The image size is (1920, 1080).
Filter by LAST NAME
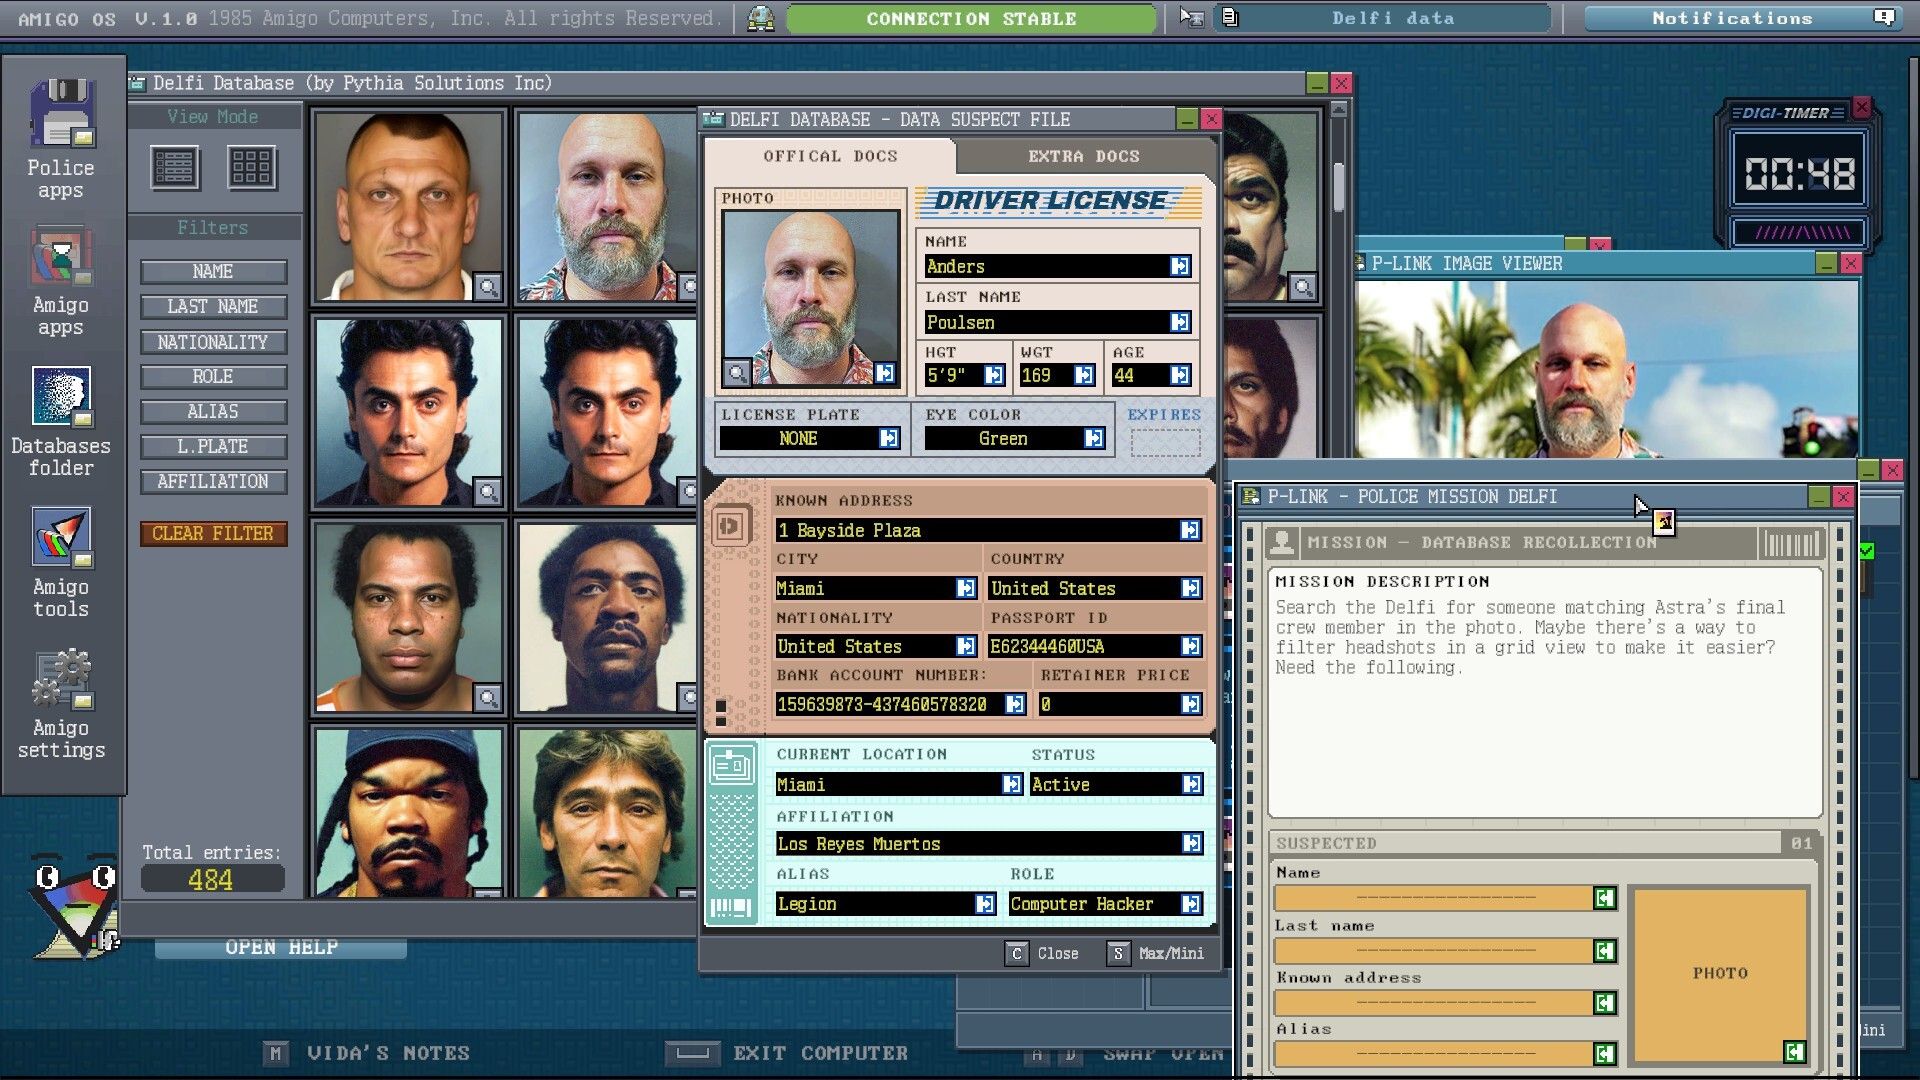click(213, 306)
